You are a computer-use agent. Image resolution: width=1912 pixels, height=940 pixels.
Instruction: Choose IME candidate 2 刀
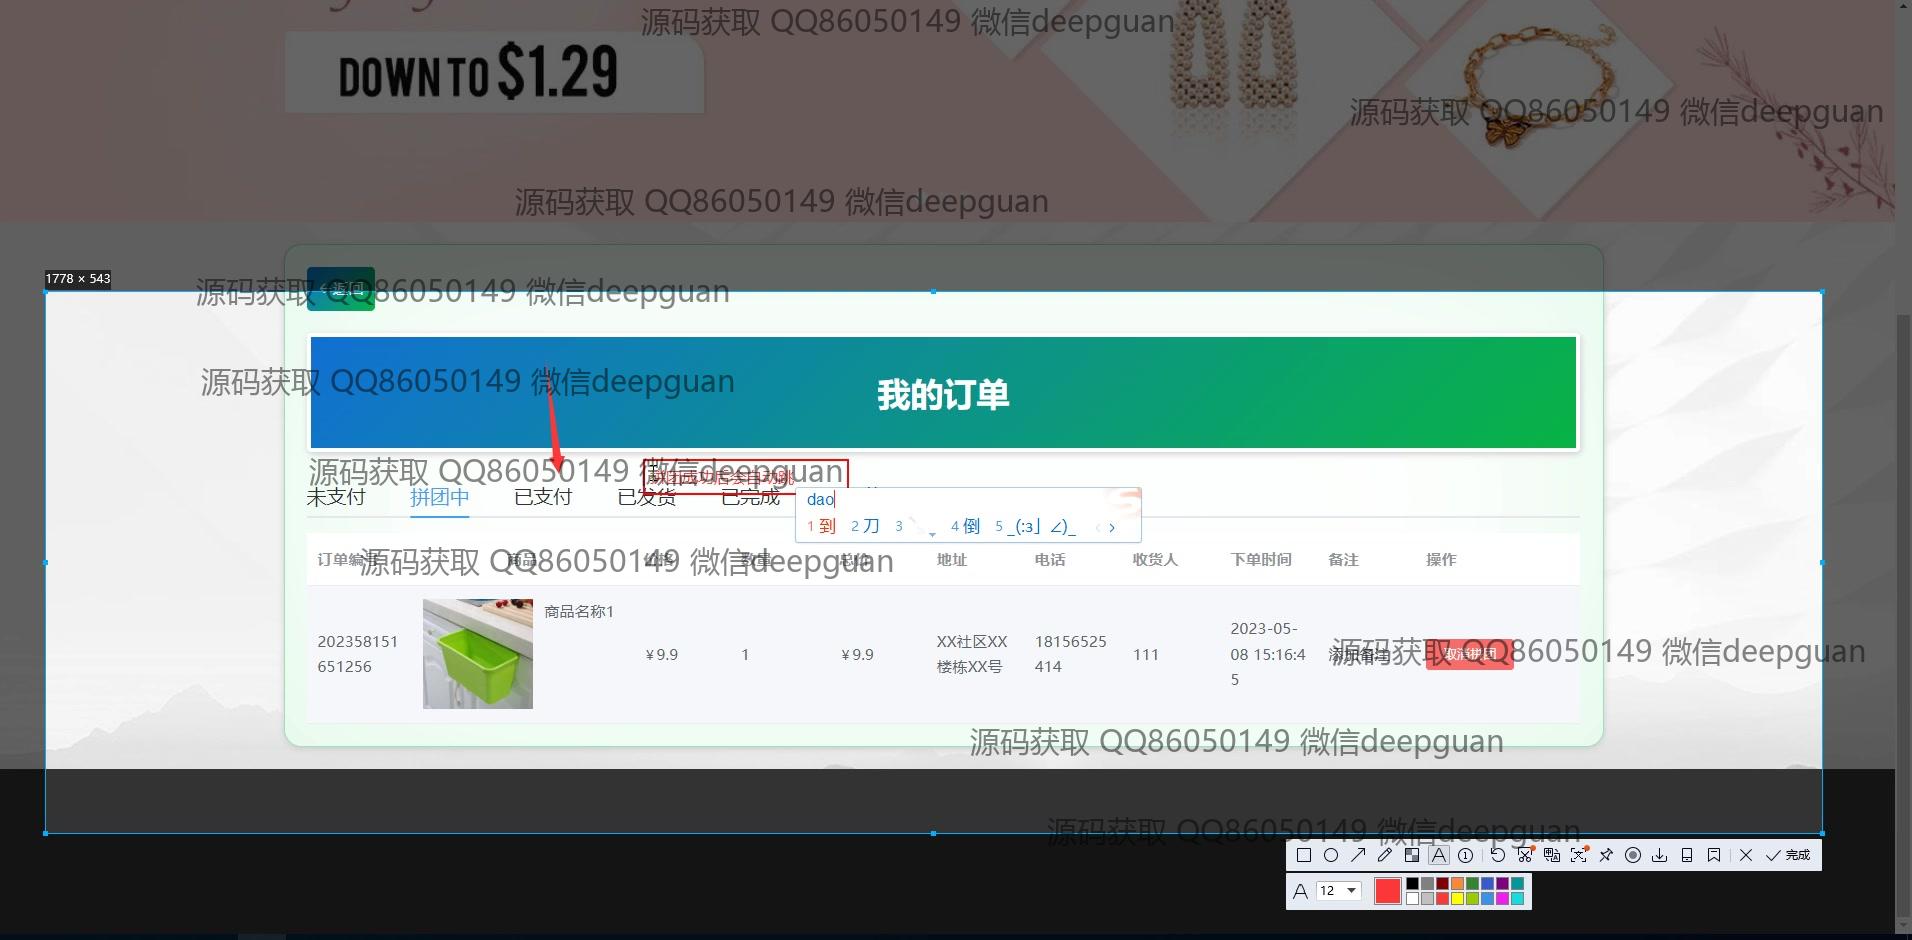coord(865,526)
